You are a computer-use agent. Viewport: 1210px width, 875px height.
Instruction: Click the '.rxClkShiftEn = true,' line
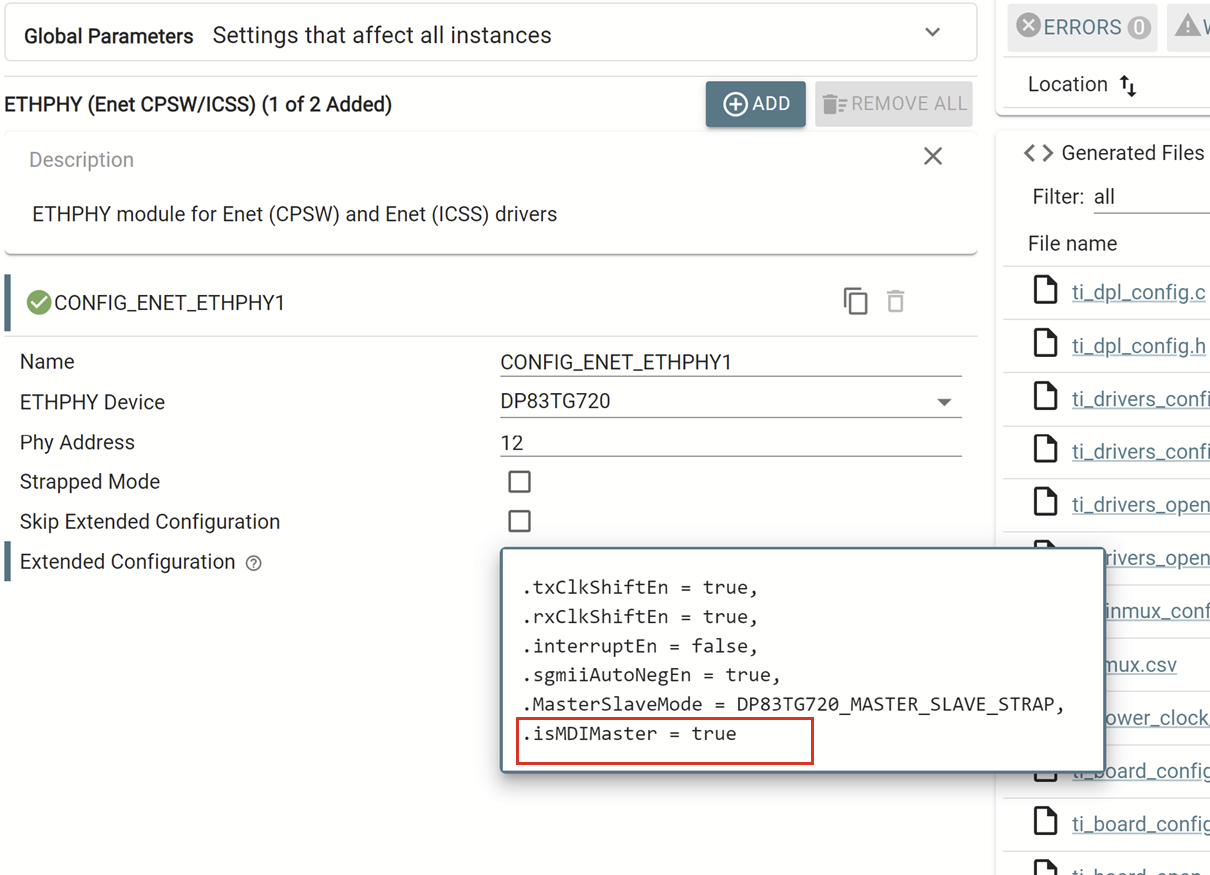click(x=640, y=616)
